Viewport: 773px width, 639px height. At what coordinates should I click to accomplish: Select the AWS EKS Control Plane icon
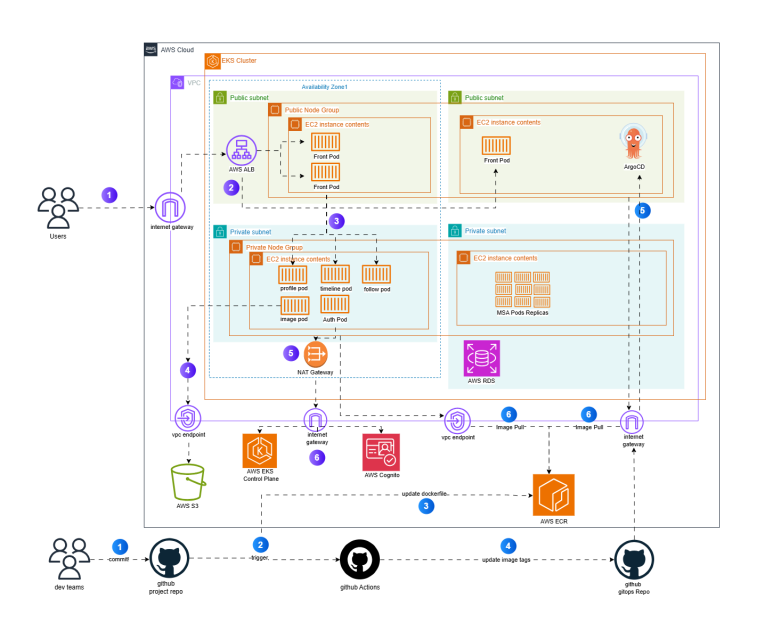click(x=260, y=451)
